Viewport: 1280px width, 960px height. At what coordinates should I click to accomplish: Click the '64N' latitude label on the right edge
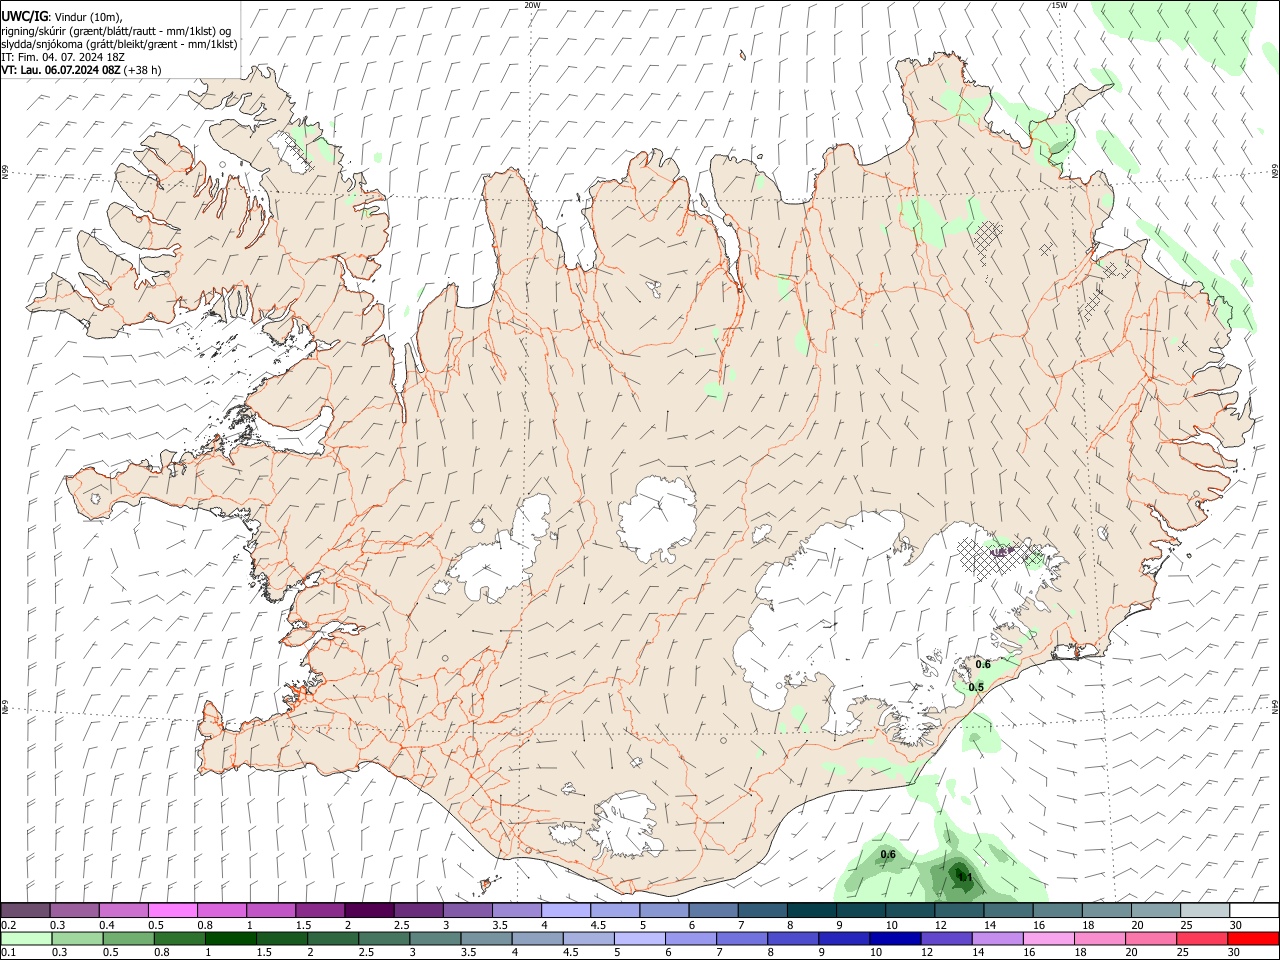(1275, 706)
